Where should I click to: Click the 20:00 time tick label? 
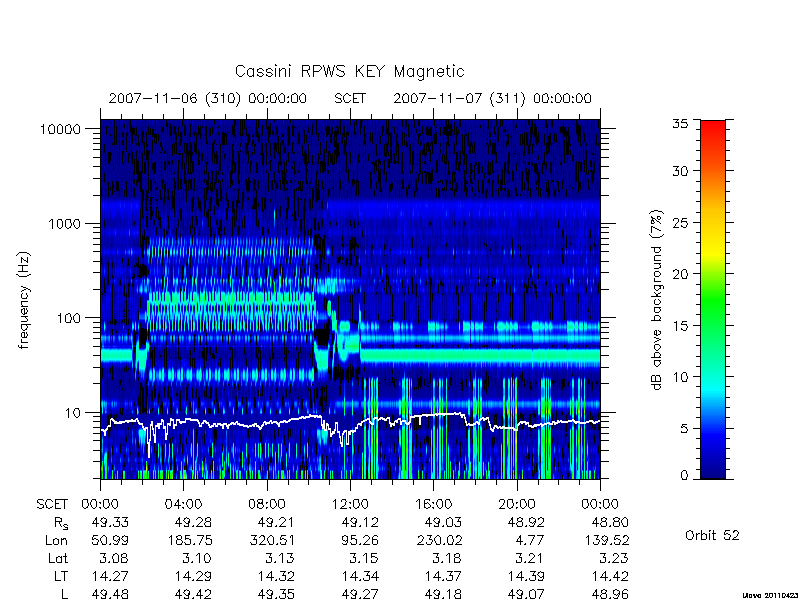pyautogui.click(x=516, y=505)
